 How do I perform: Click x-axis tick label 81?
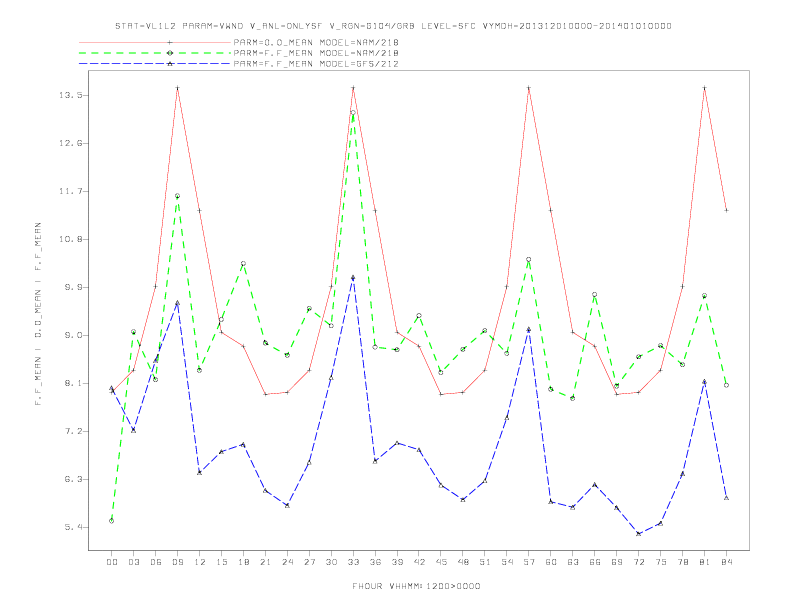tap(705, 562)
